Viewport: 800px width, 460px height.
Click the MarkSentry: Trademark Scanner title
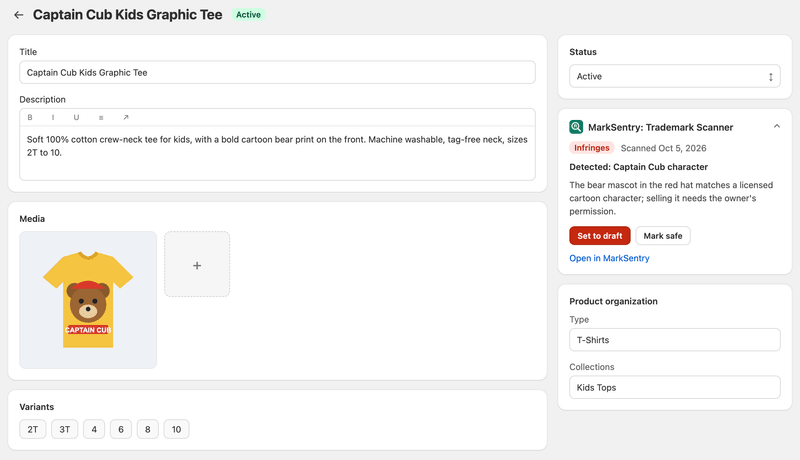click(x=660, y=127)
